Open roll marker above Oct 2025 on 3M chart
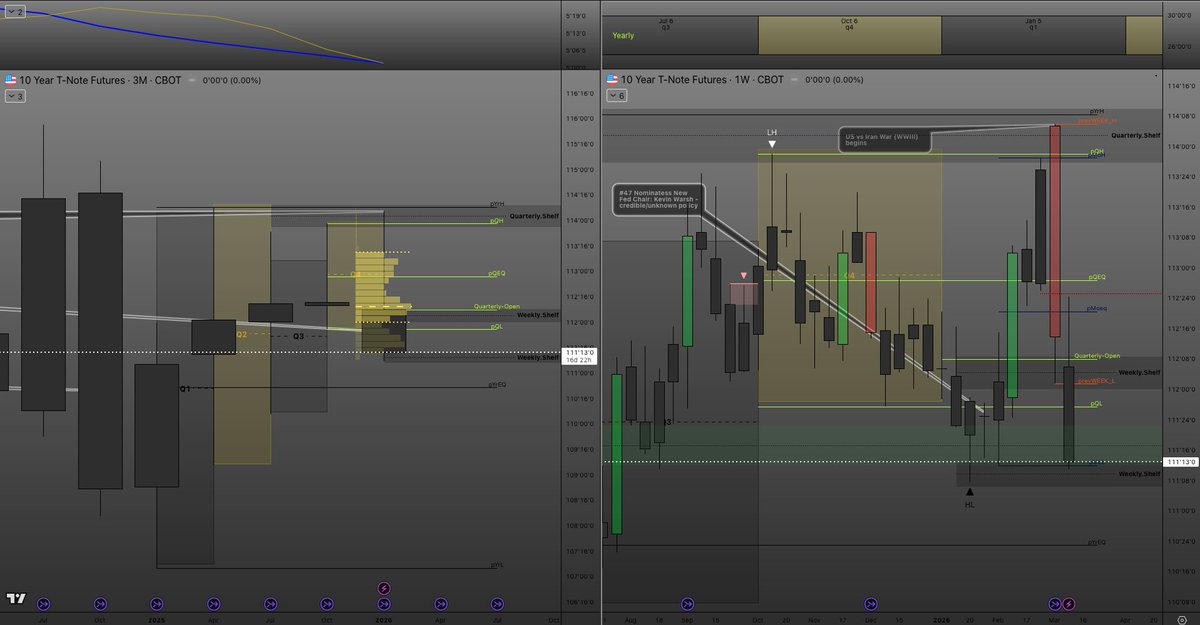The height and width of the screenshot is (625, 1200). click(327, 604)
